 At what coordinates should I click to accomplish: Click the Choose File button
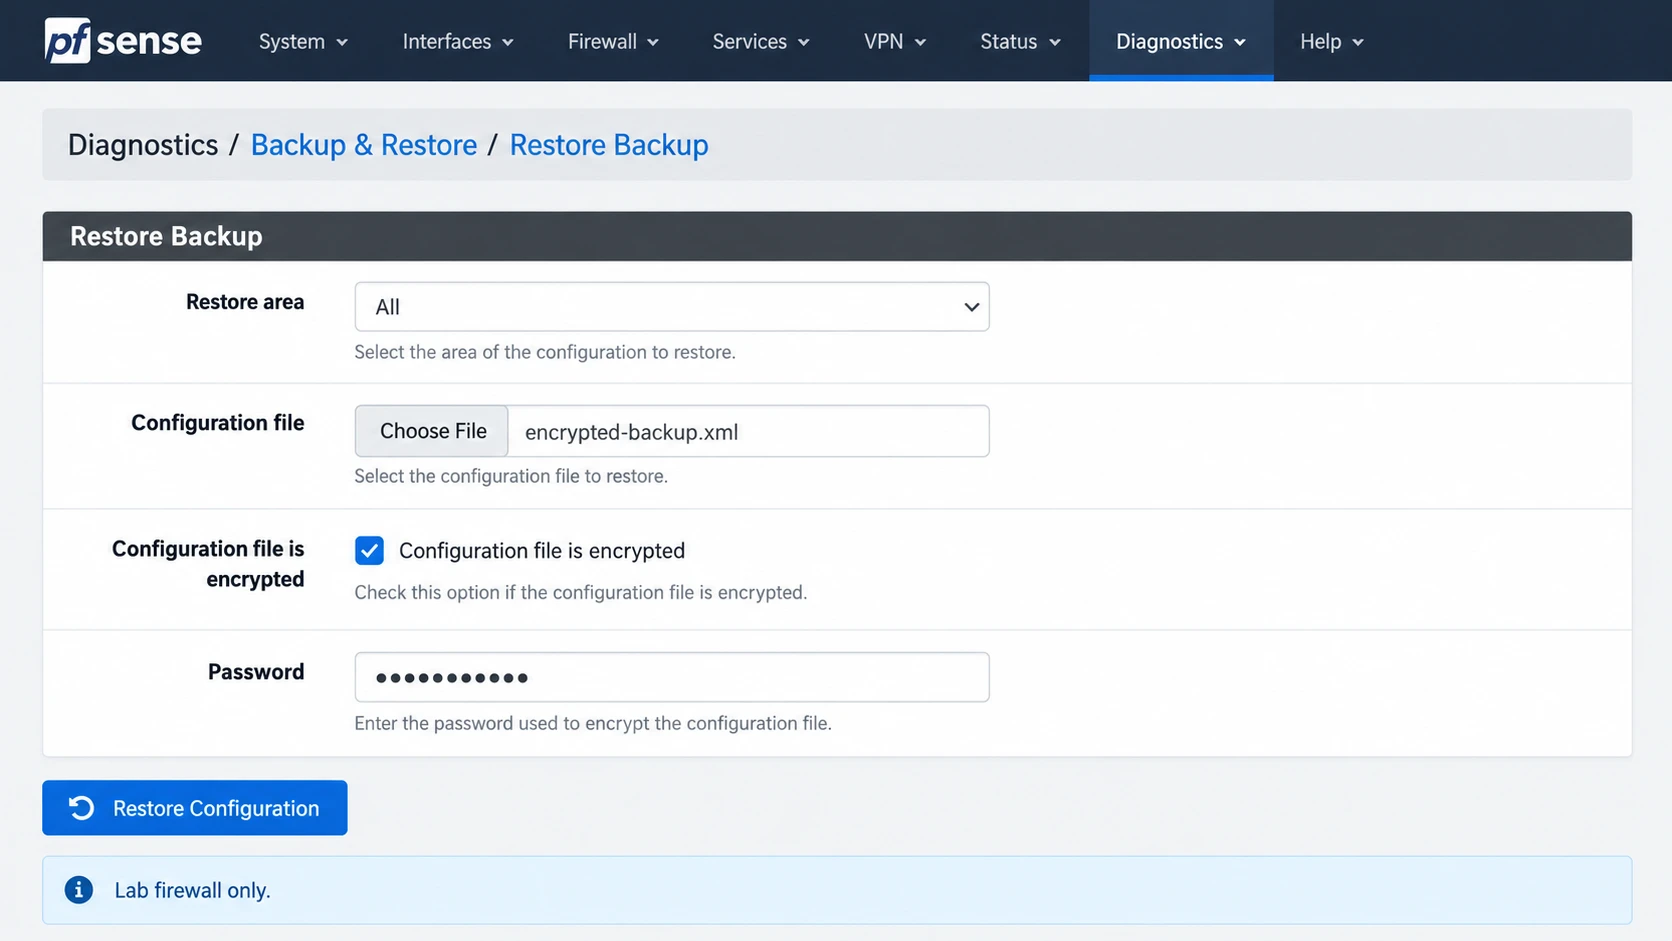point(432,431)
